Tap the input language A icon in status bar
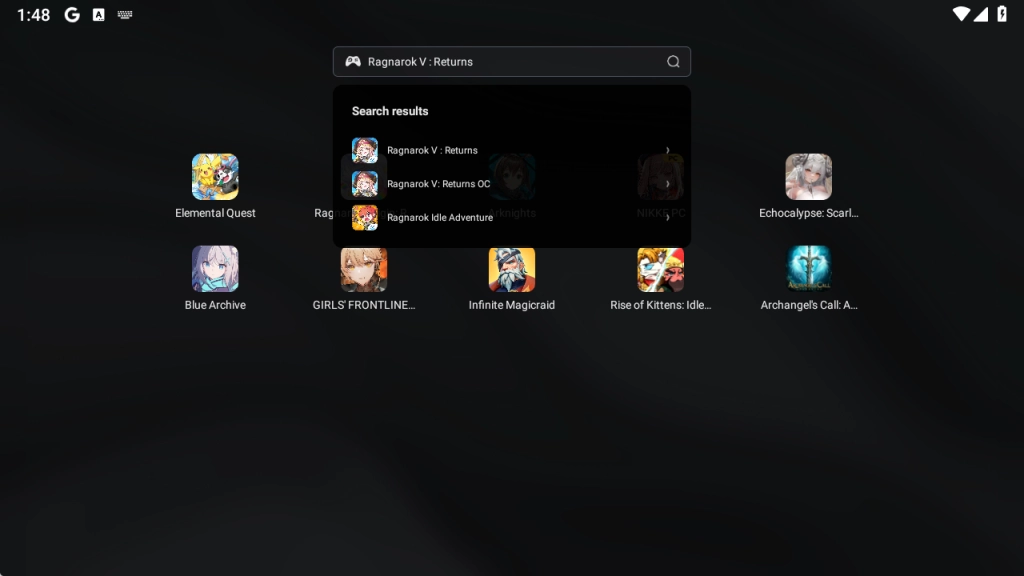 (x=99, y=14)
